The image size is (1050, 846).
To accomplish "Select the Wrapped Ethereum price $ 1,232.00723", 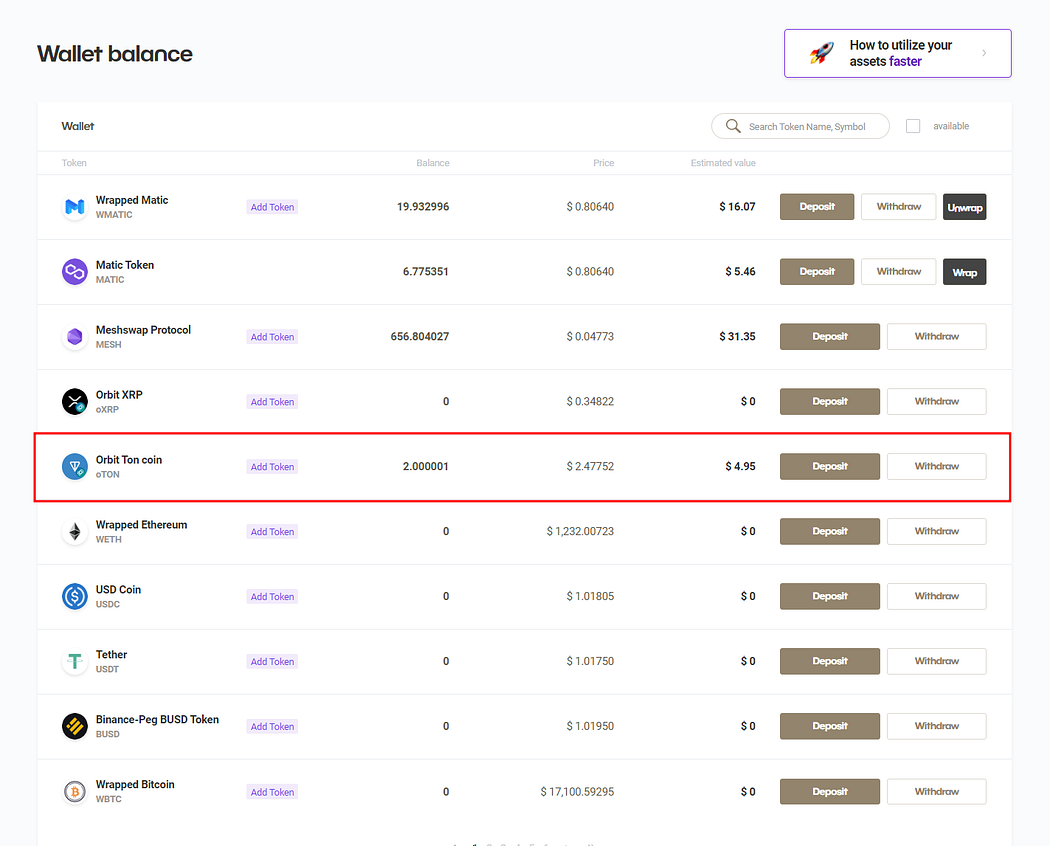I will tap(580, 532).
